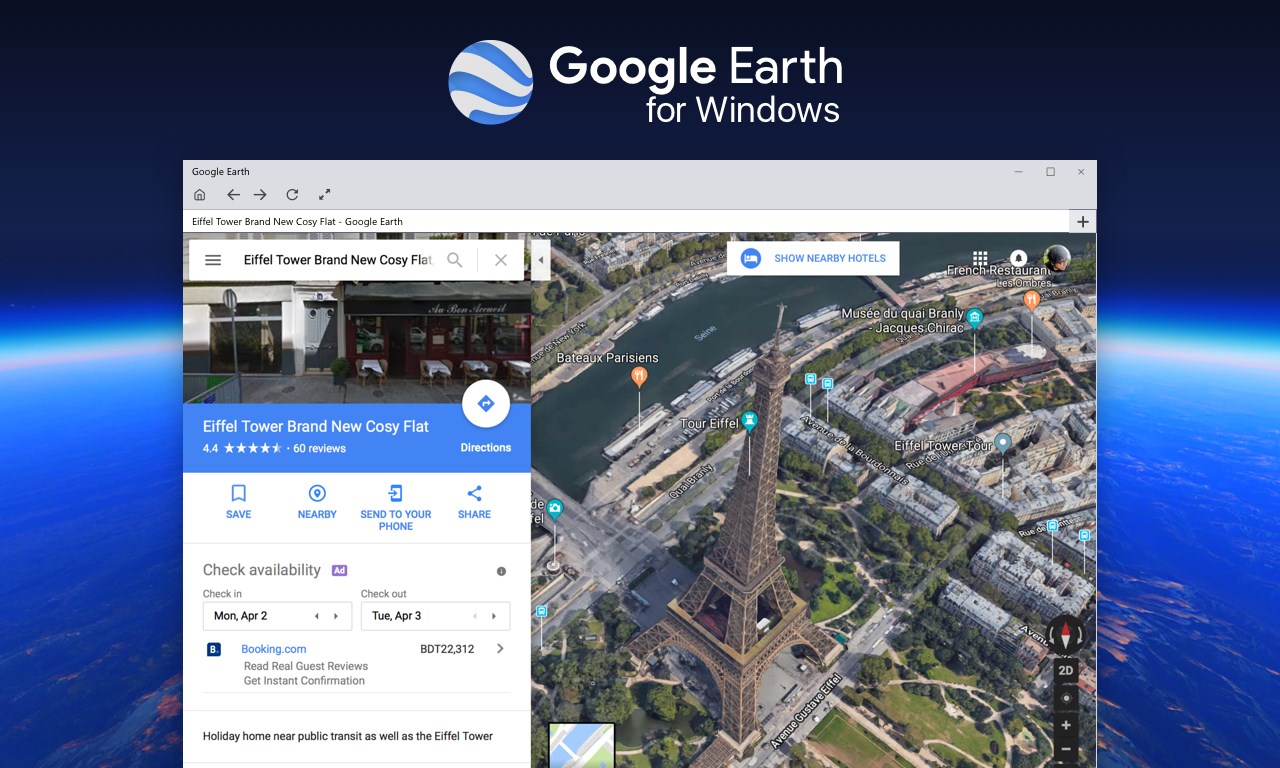Collapse the side panel with the arrow tab
Image resolution: width=1280 pixels, height=768 pixels.
point(540,260)
